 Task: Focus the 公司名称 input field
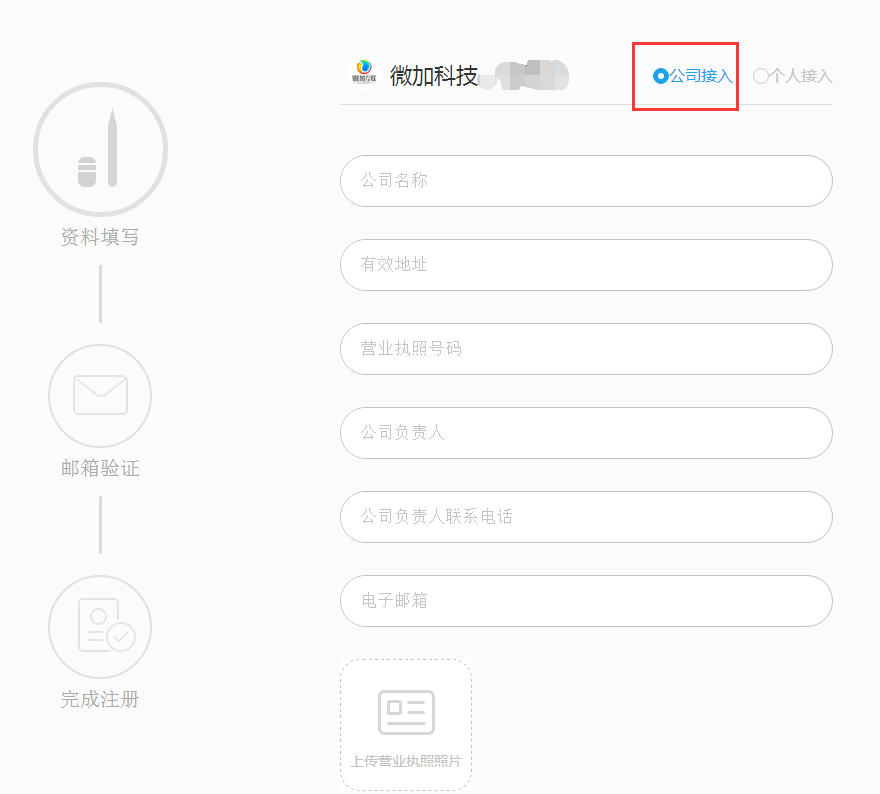(586, 181)
